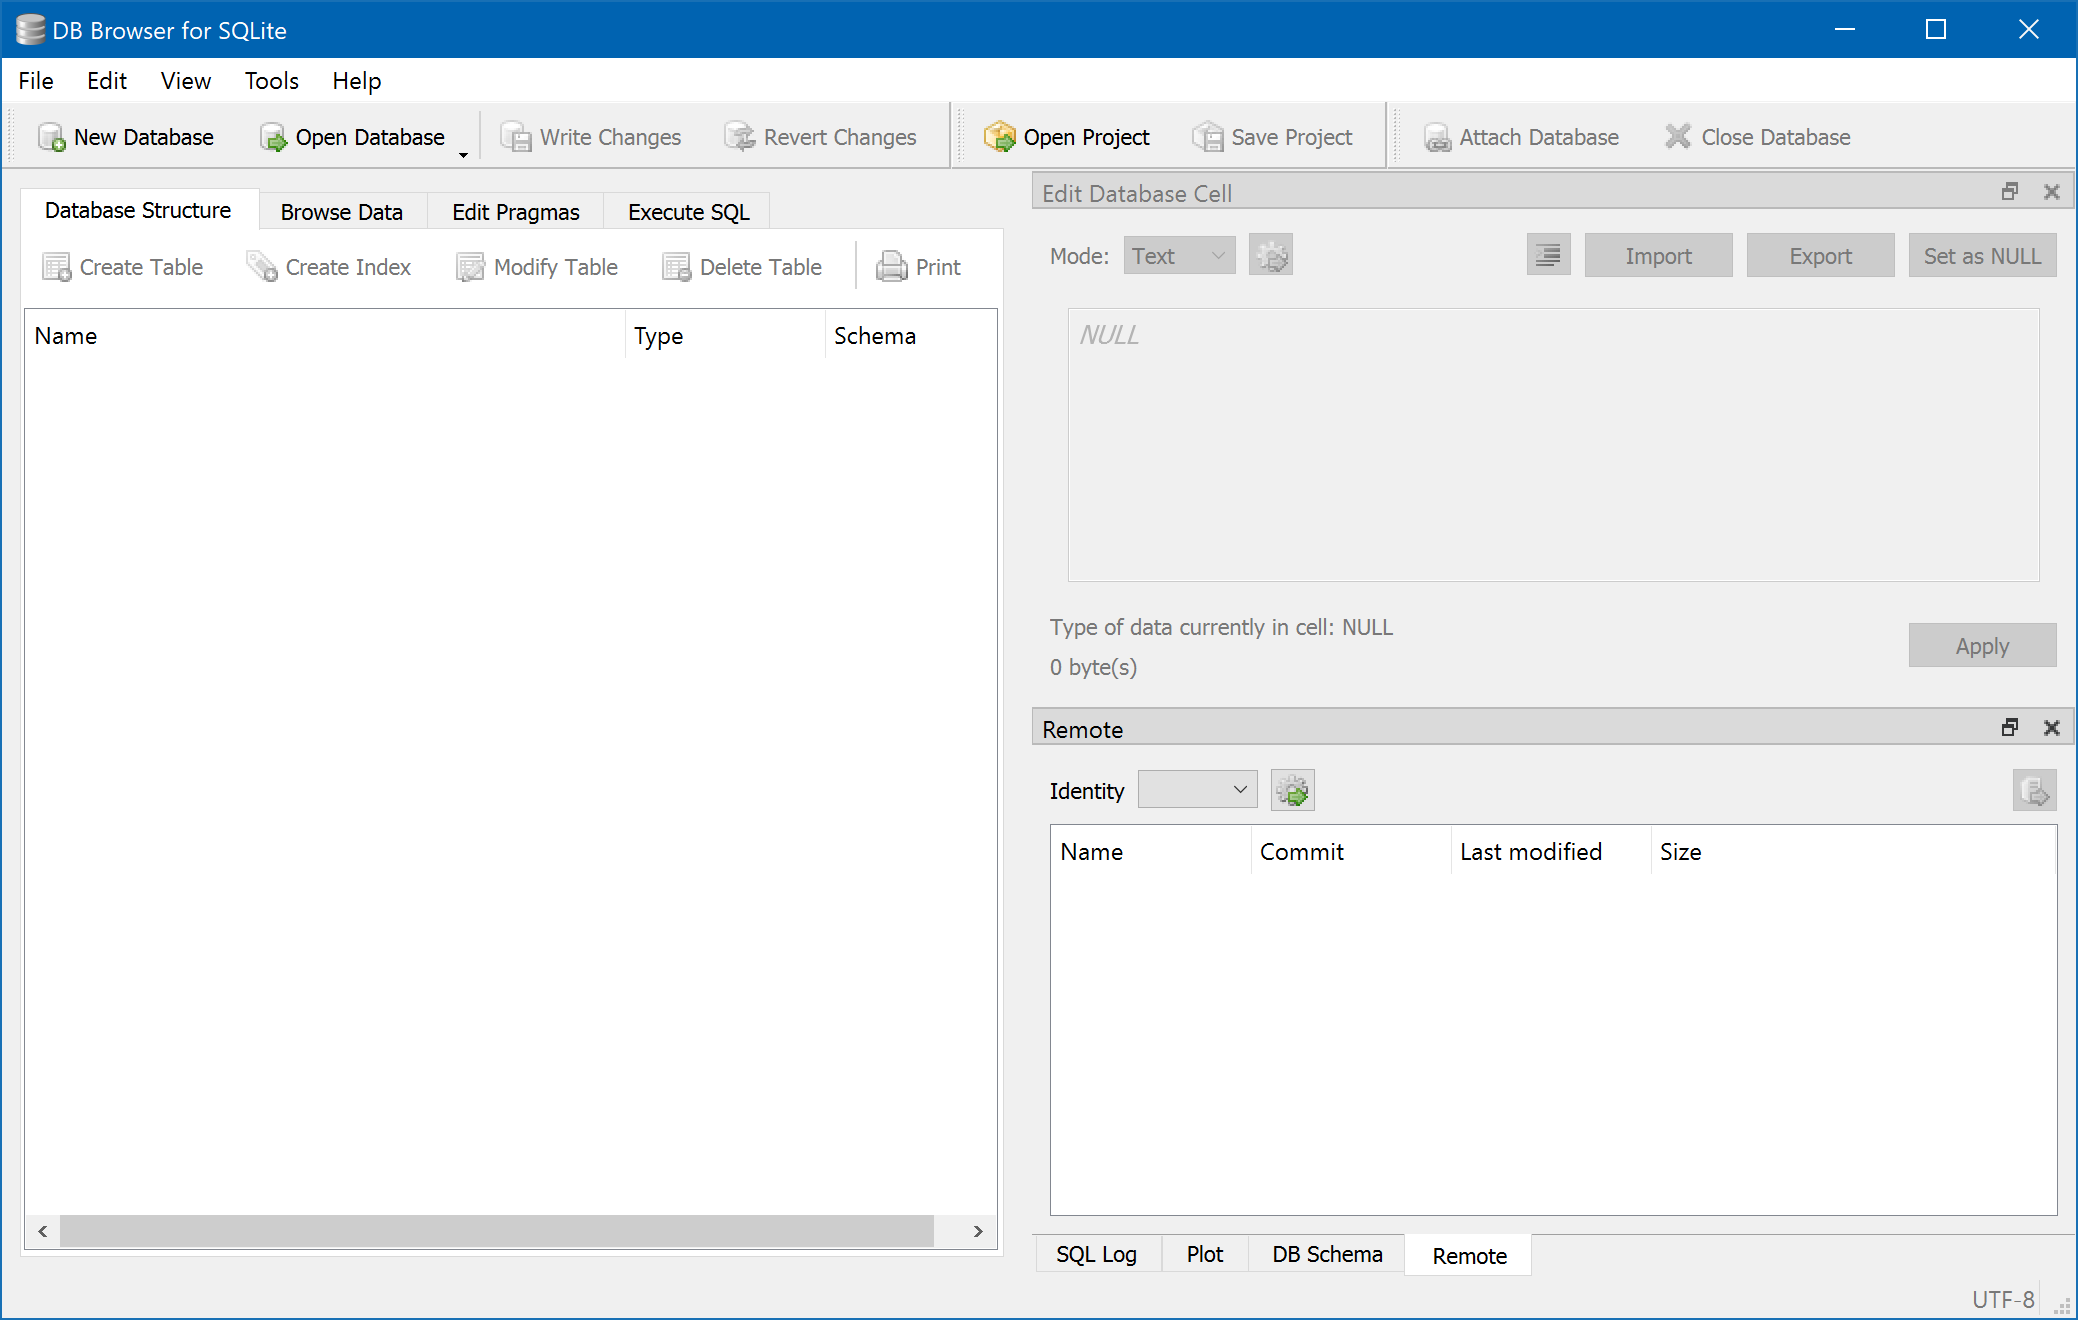Click the Set as NULL button
Viewport: 2078px width, 1320px height.
(1982, 255)
